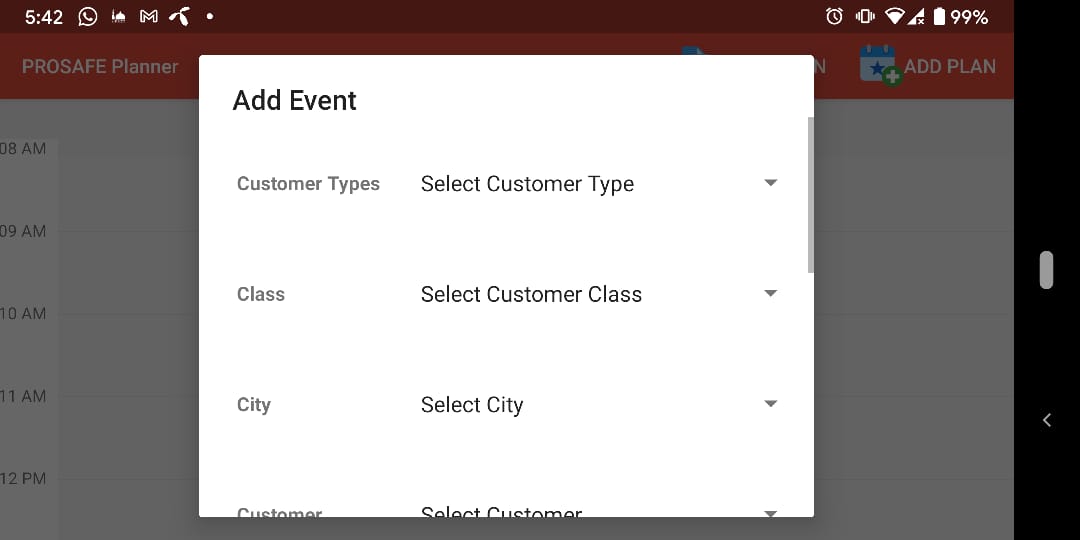This screenshot has width=1080, height=540.
Task: Tap the PROSAFE Planner title
Action: [100, 67]
